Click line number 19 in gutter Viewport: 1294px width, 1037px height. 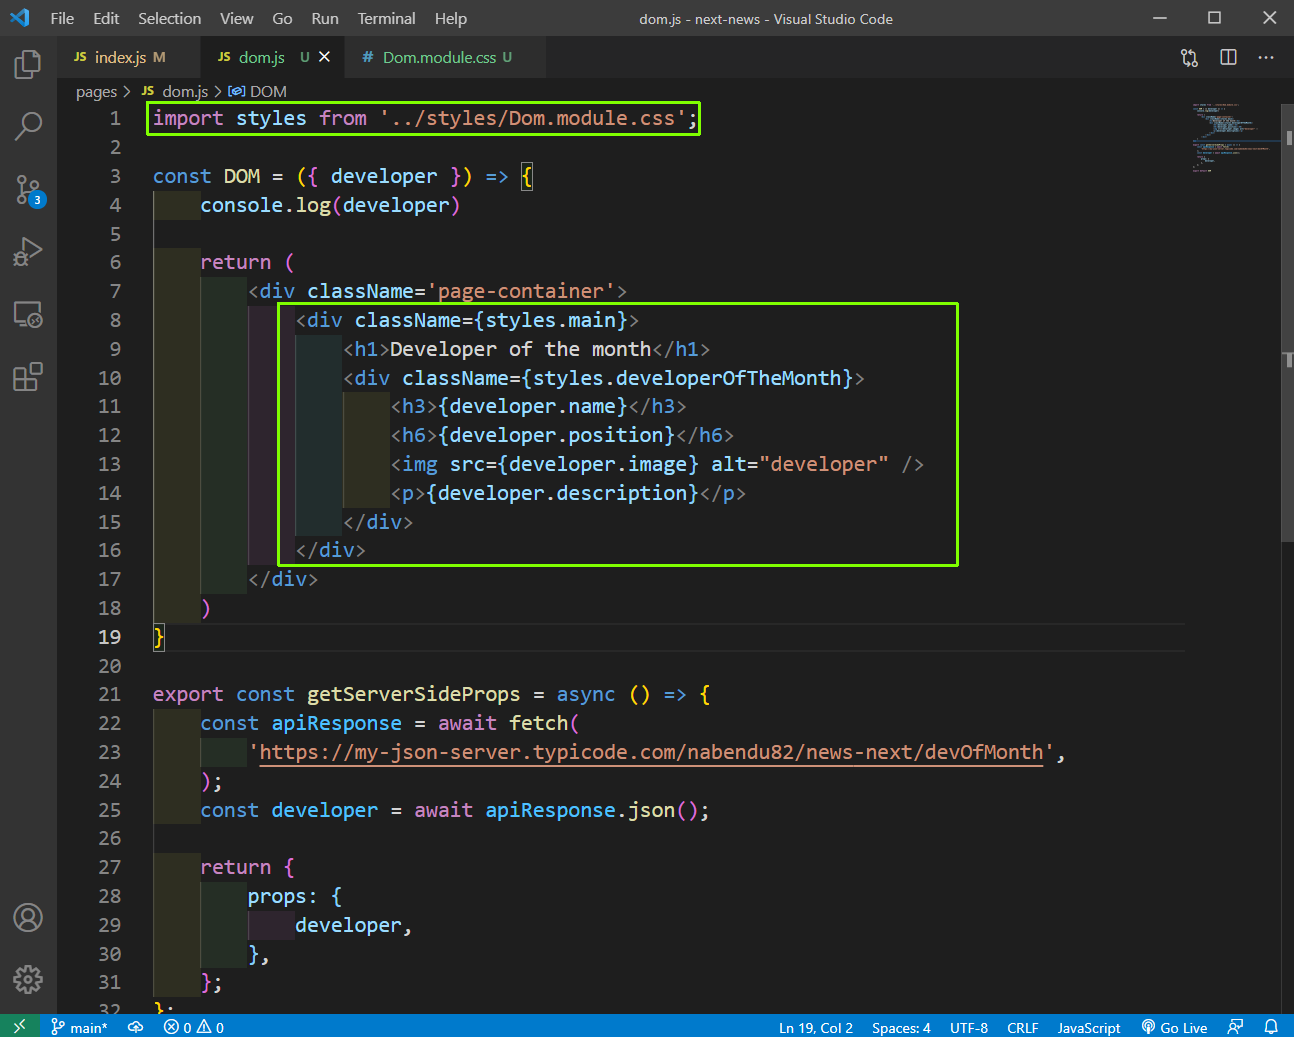tap(110, 637)
